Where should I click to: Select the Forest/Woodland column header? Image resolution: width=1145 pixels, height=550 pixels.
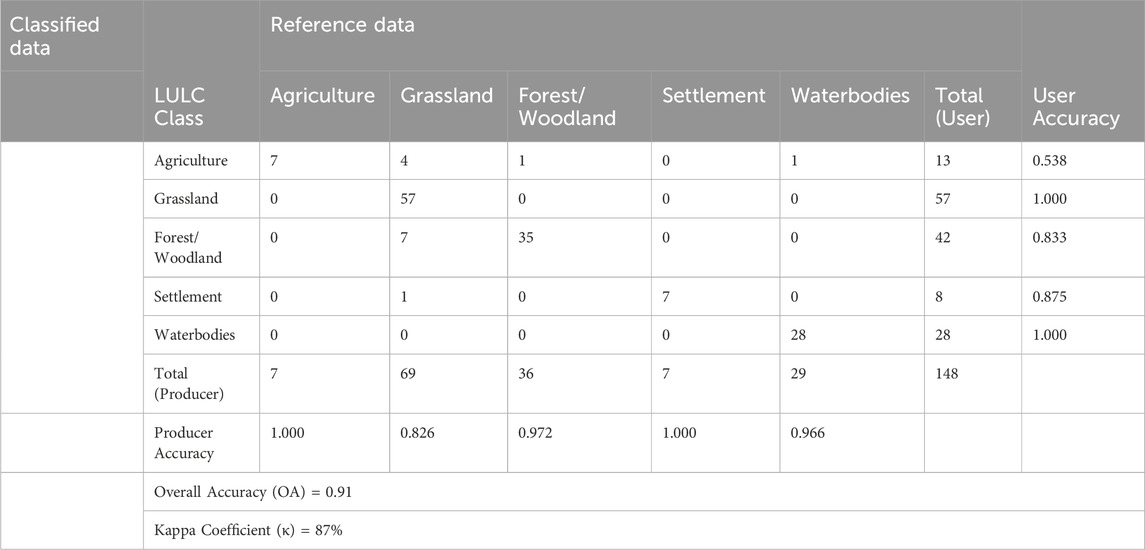580,107
